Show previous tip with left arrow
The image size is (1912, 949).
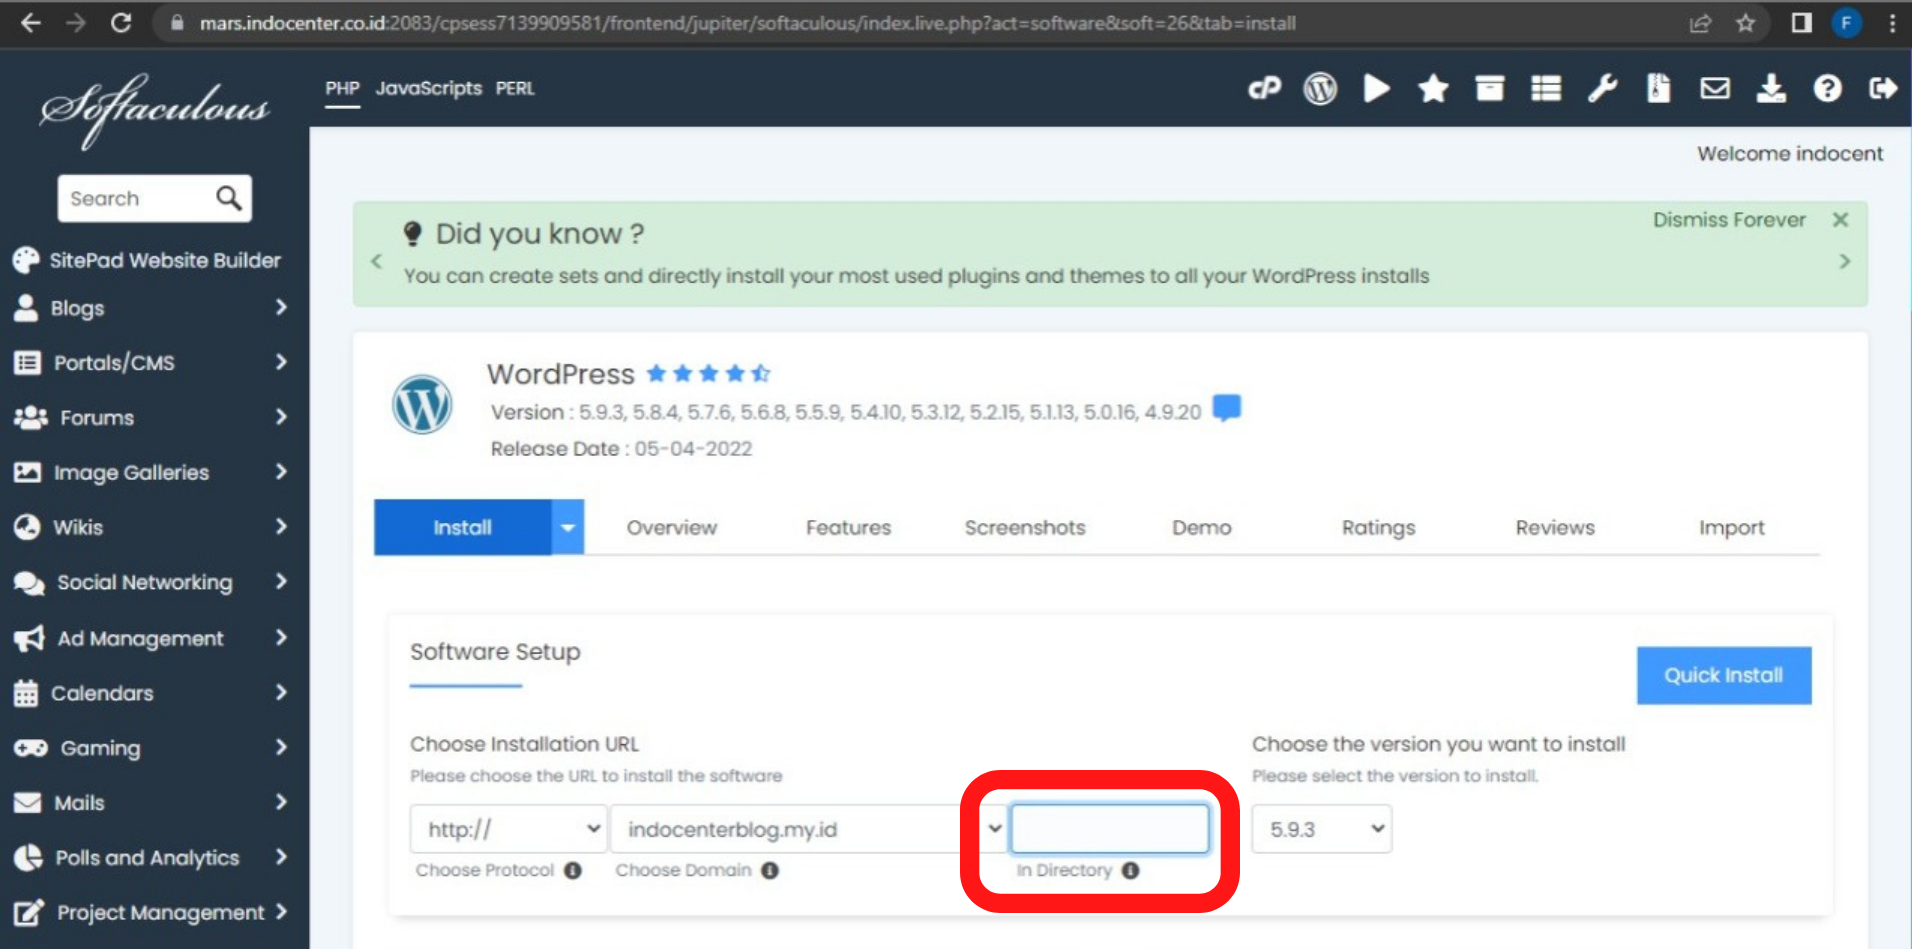(x=377, y=262)
